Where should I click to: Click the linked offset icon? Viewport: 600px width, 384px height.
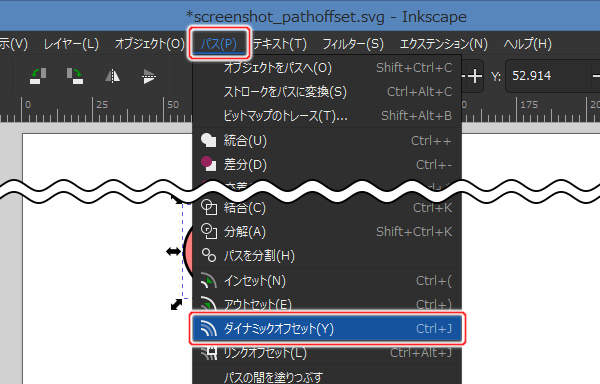(x=209, y=353)
